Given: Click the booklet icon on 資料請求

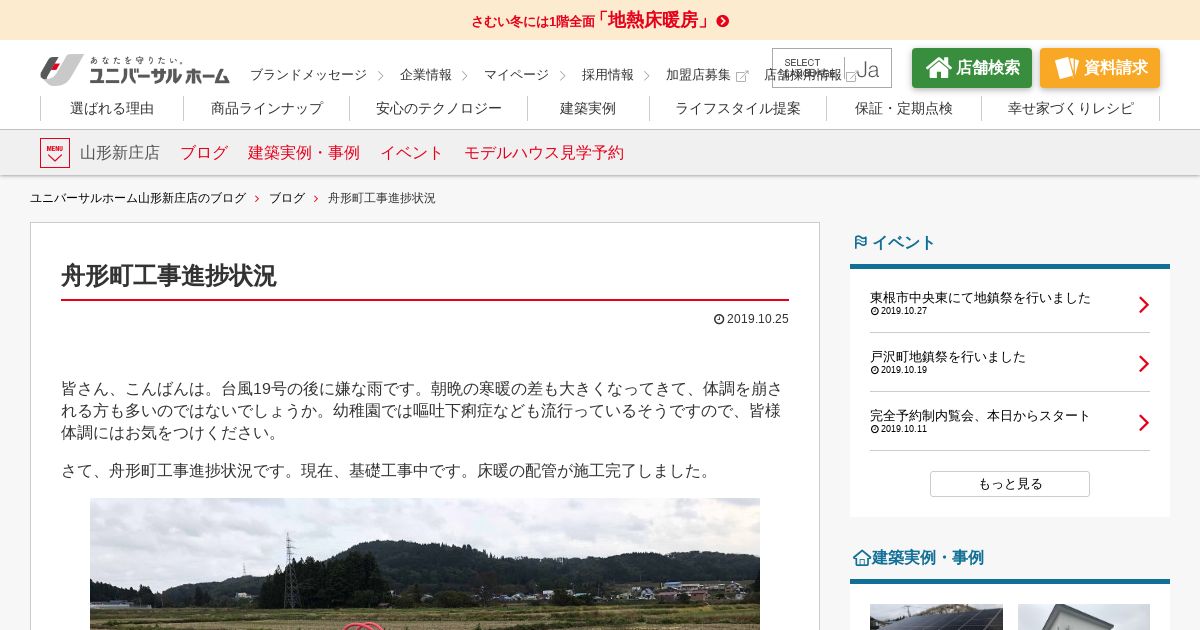Looking at the screenshot, I should (x=1066, y=68).
